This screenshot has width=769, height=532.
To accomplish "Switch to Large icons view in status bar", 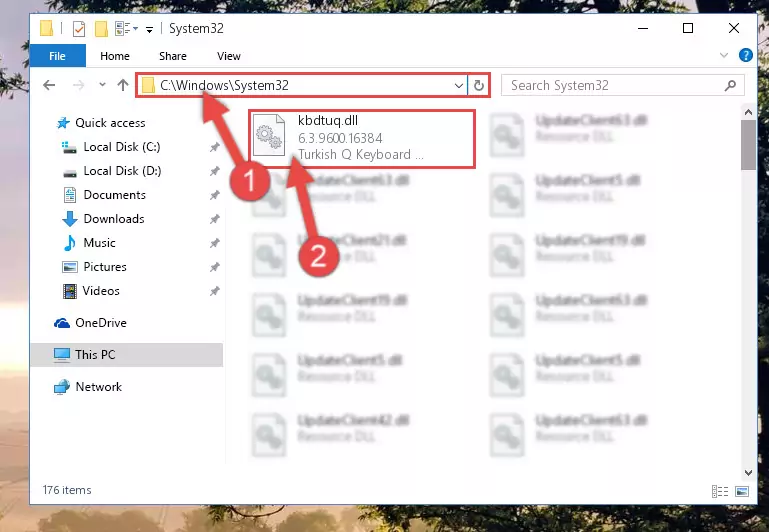I will (742, 491).
